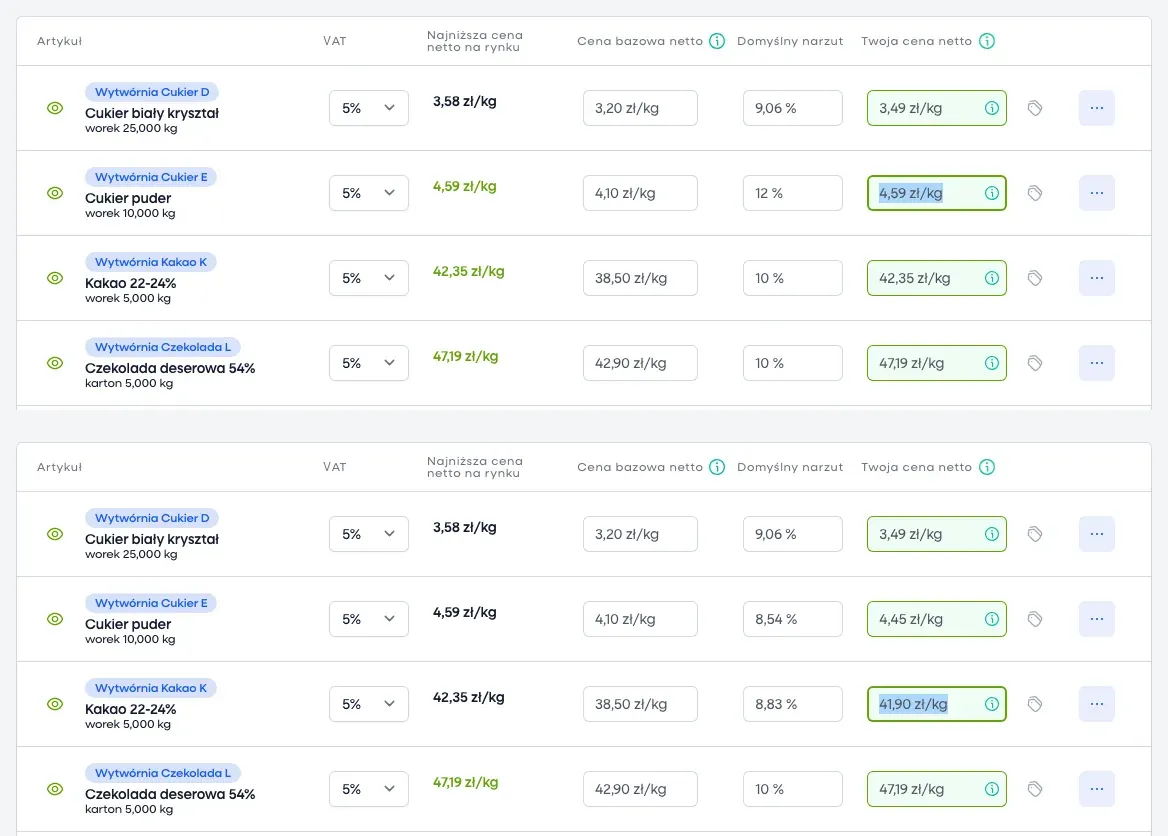Click info icon beside Cena bazowa netto, upper table
This screenshot has width=1168, height=836.
(x=717, y=41)
